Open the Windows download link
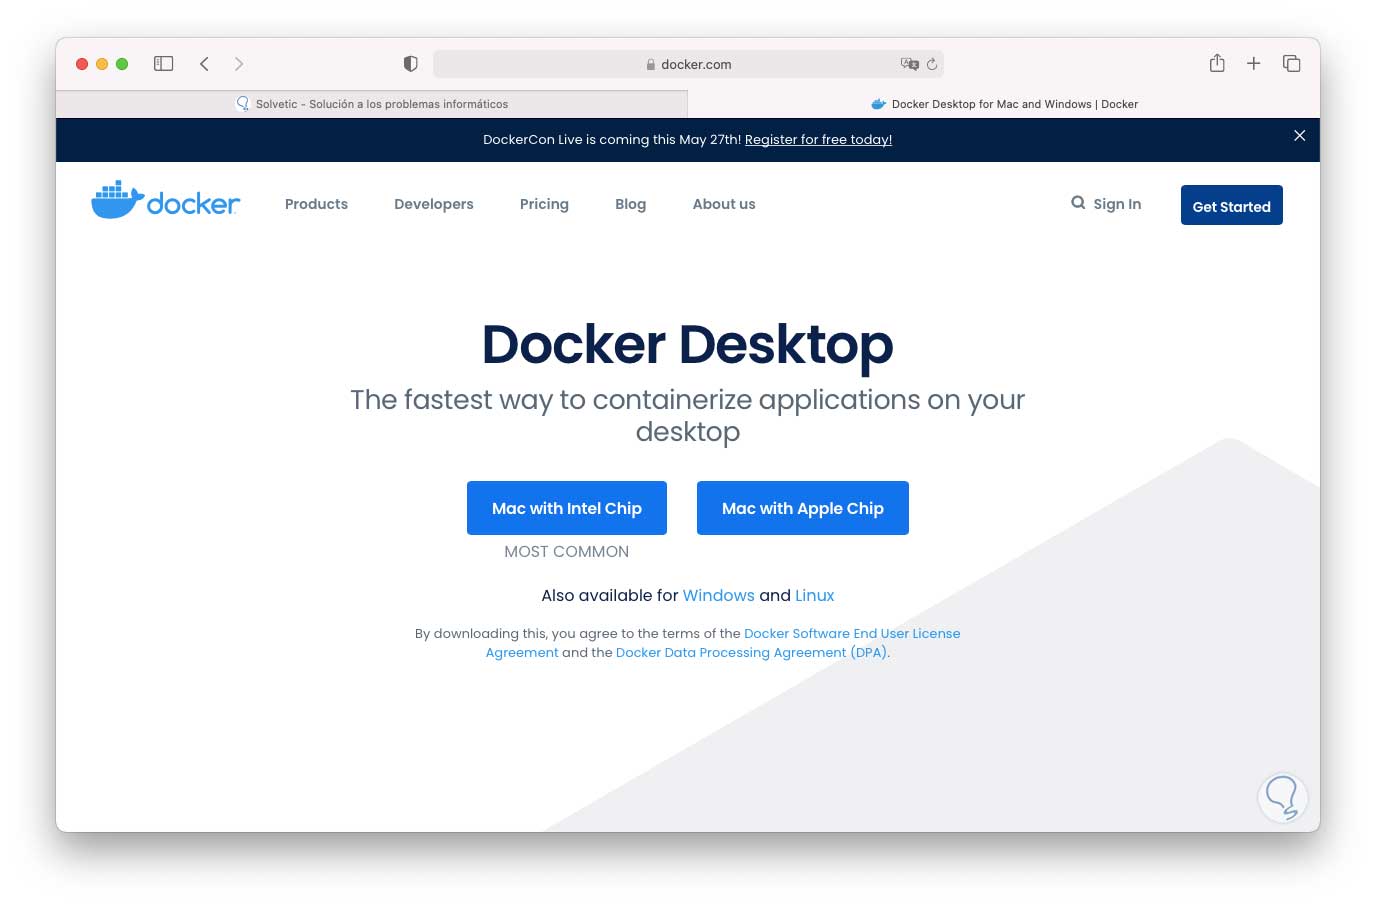The image size is (1376, 906). point(719,596)
